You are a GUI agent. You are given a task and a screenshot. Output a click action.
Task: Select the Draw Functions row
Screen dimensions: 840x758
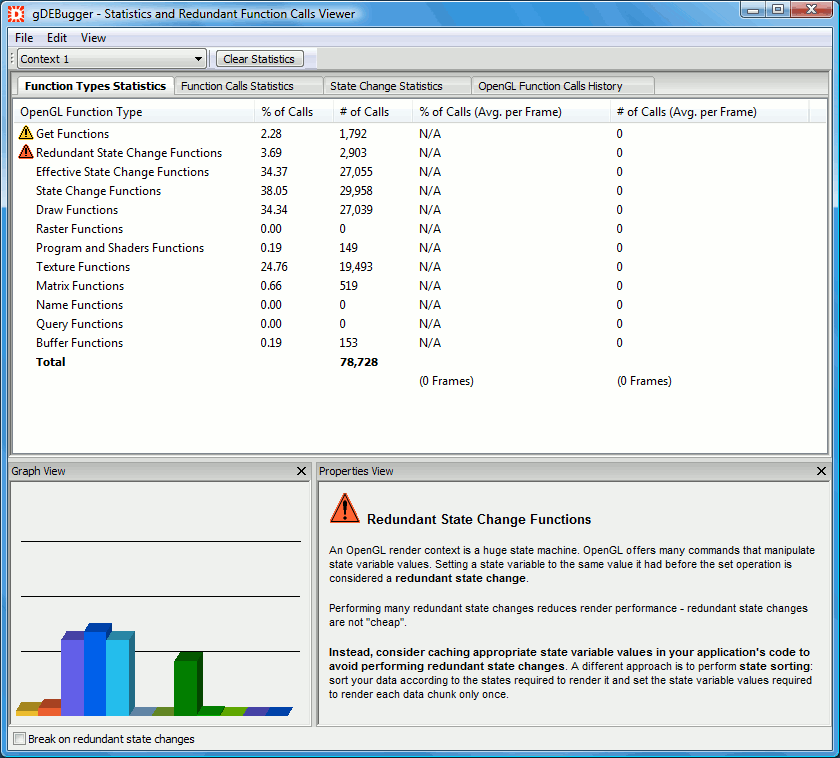(x=77, y=210)
